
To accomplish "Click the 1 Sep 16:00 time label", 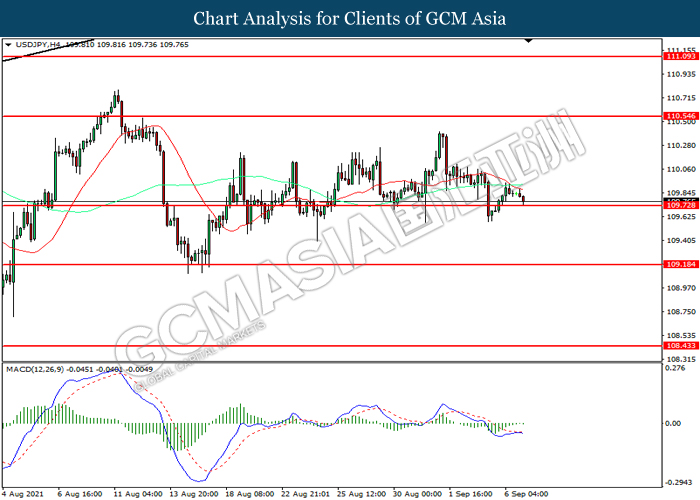I will click(x=471, y=494).
